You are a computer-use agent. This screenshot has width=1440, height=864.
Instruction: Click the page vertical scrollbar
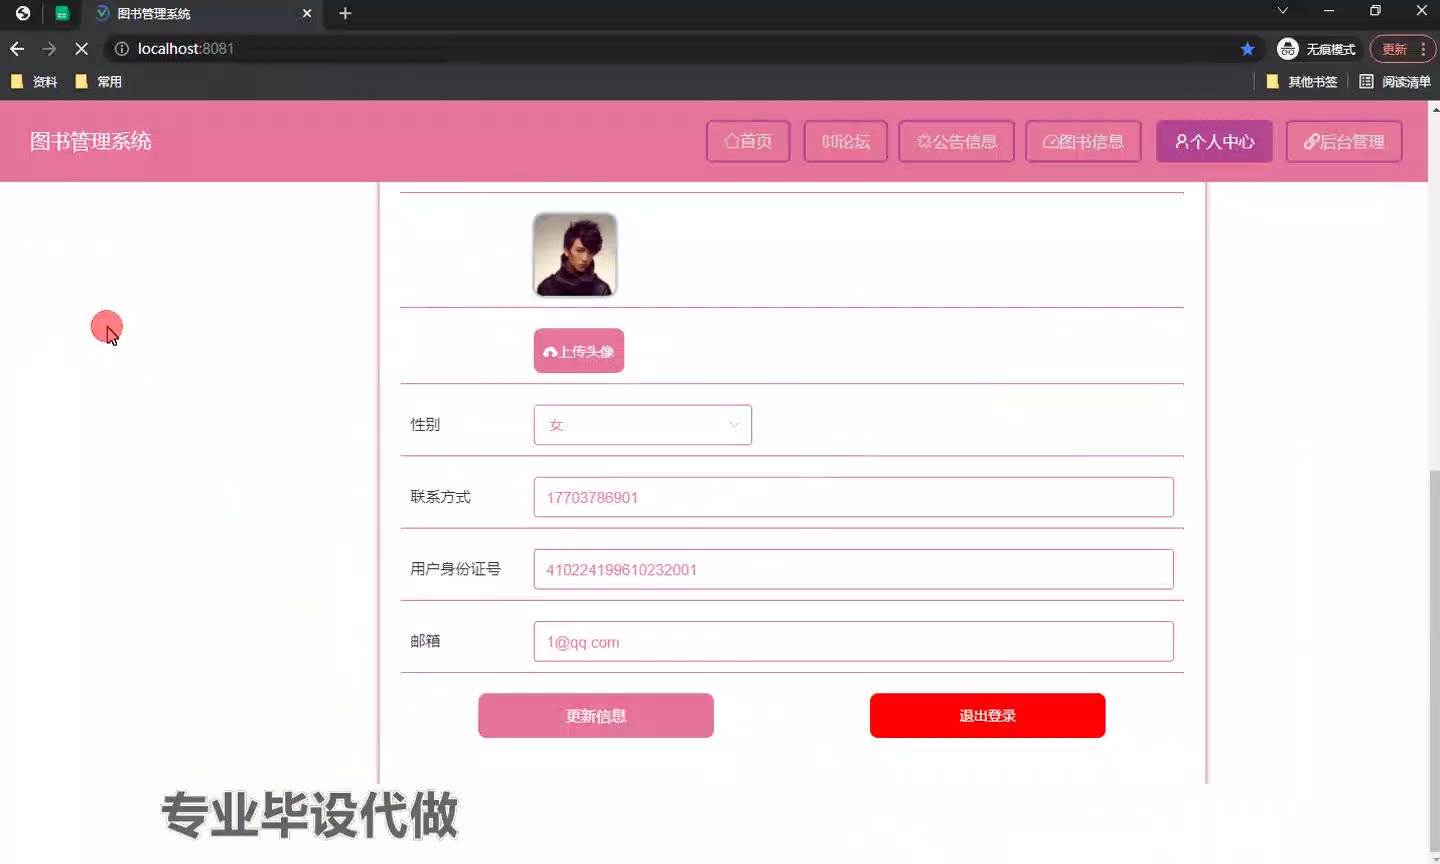coord(1434,660)
